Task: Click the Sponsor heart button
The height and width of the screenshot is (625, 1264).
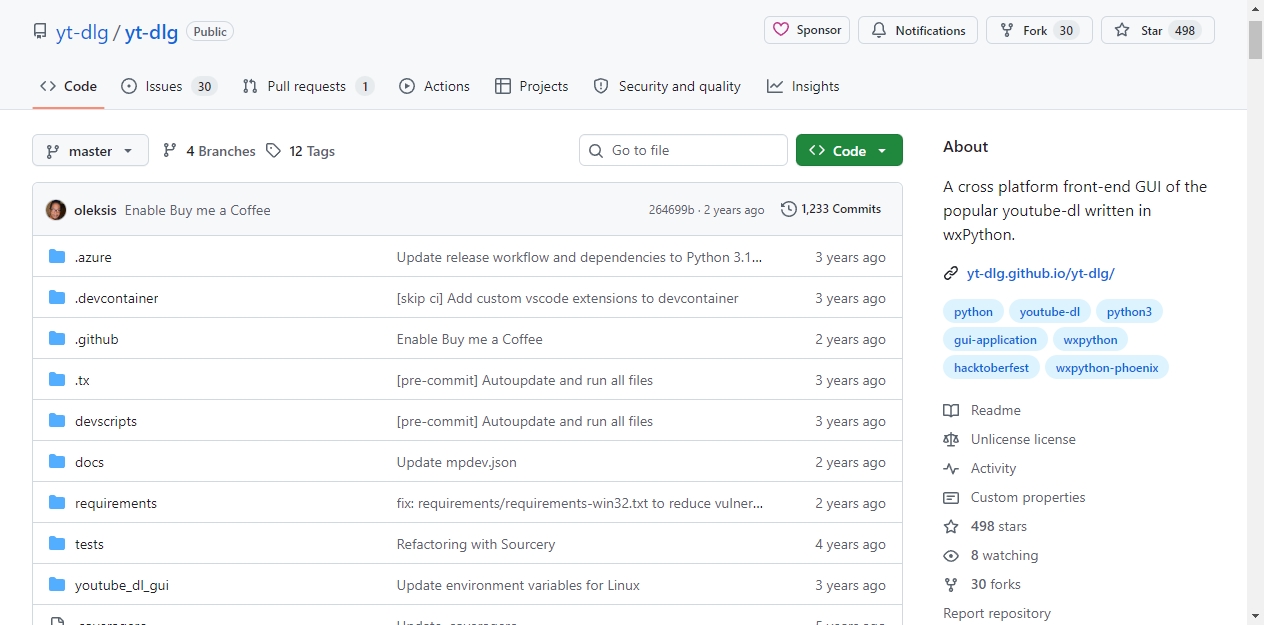Action: point(807,30)
